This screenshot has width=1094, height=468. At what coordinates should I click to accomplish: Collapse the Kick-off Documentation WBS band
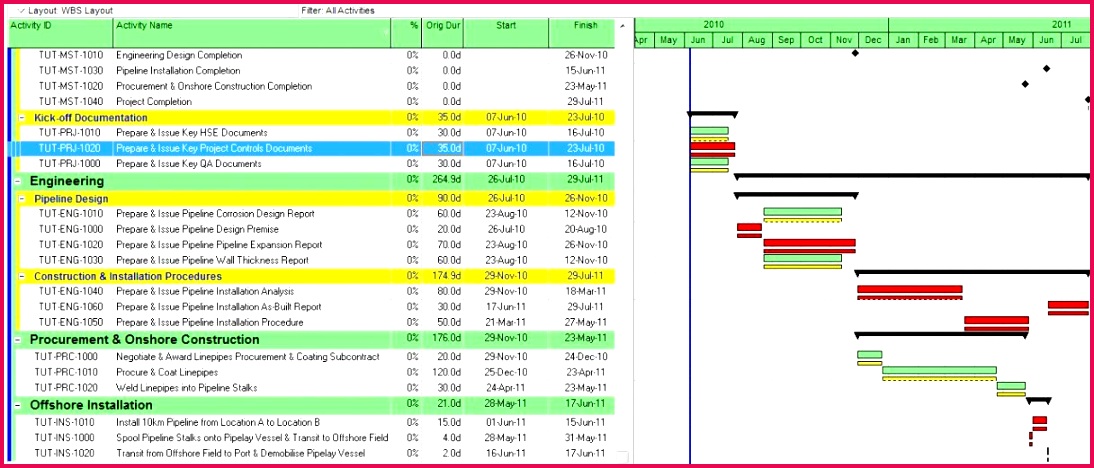click(22, 118)
